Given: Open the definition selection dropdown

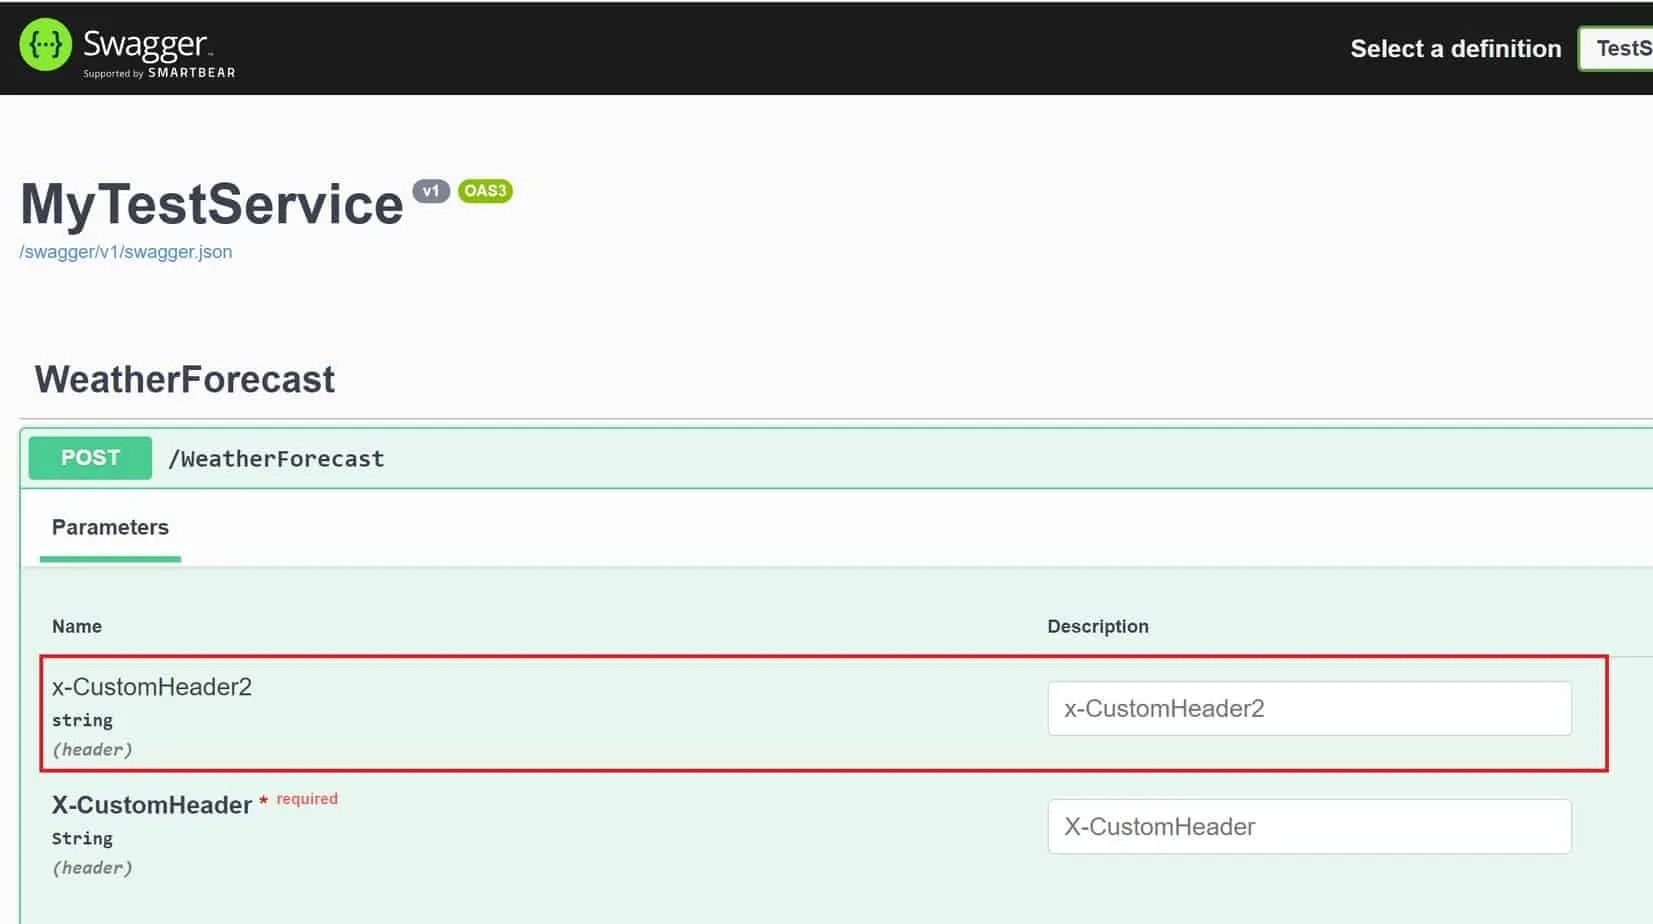Looking at the screenshot, I should tap(1617, 48).
